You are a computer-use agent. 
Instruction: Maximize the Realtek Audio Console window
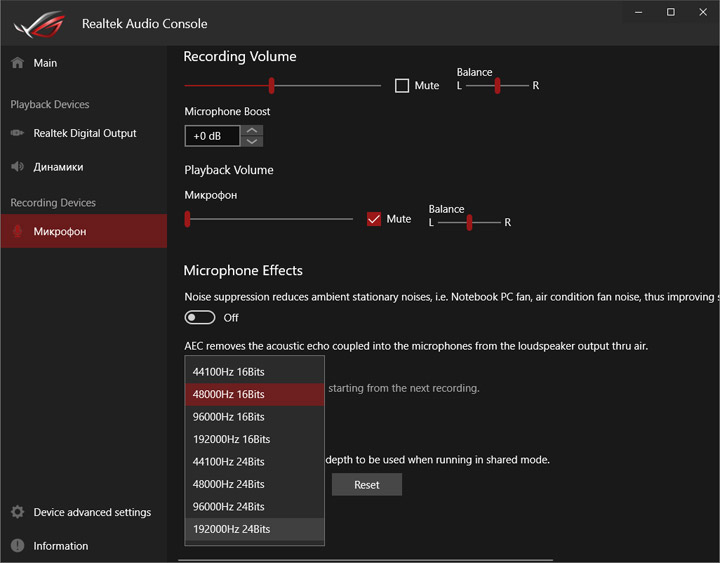[x=671, y=12]
